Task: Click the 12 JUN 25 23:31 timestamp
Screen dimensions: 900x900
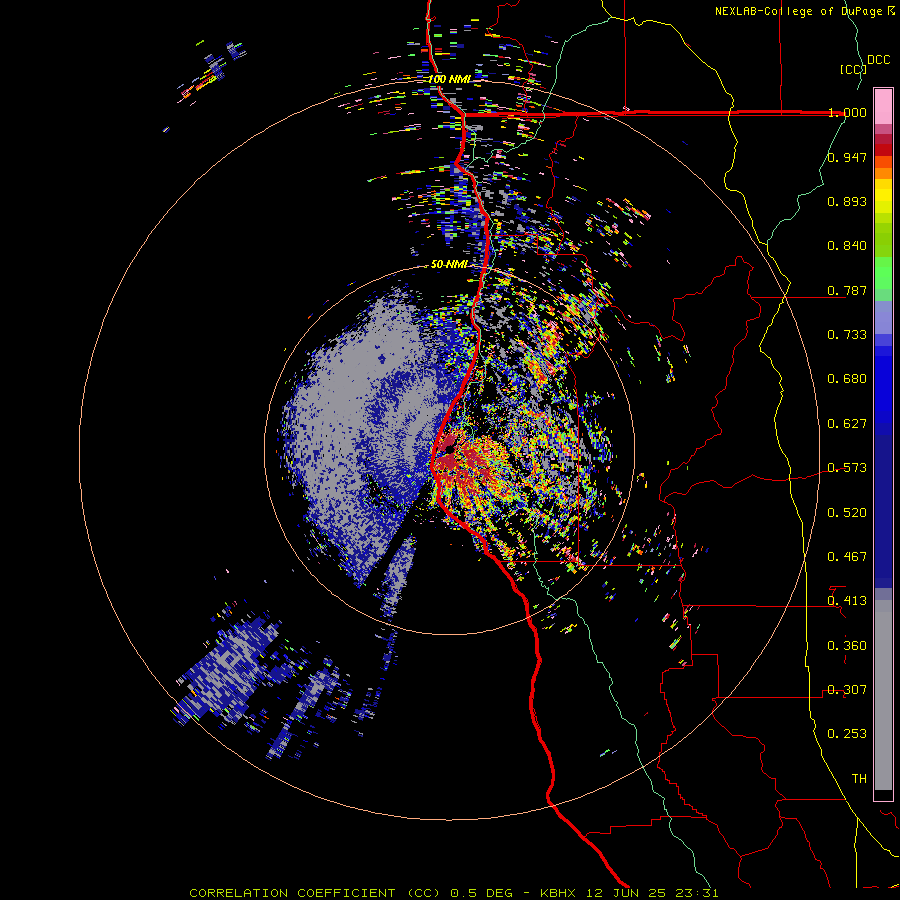Action: (x=652, y=893)
